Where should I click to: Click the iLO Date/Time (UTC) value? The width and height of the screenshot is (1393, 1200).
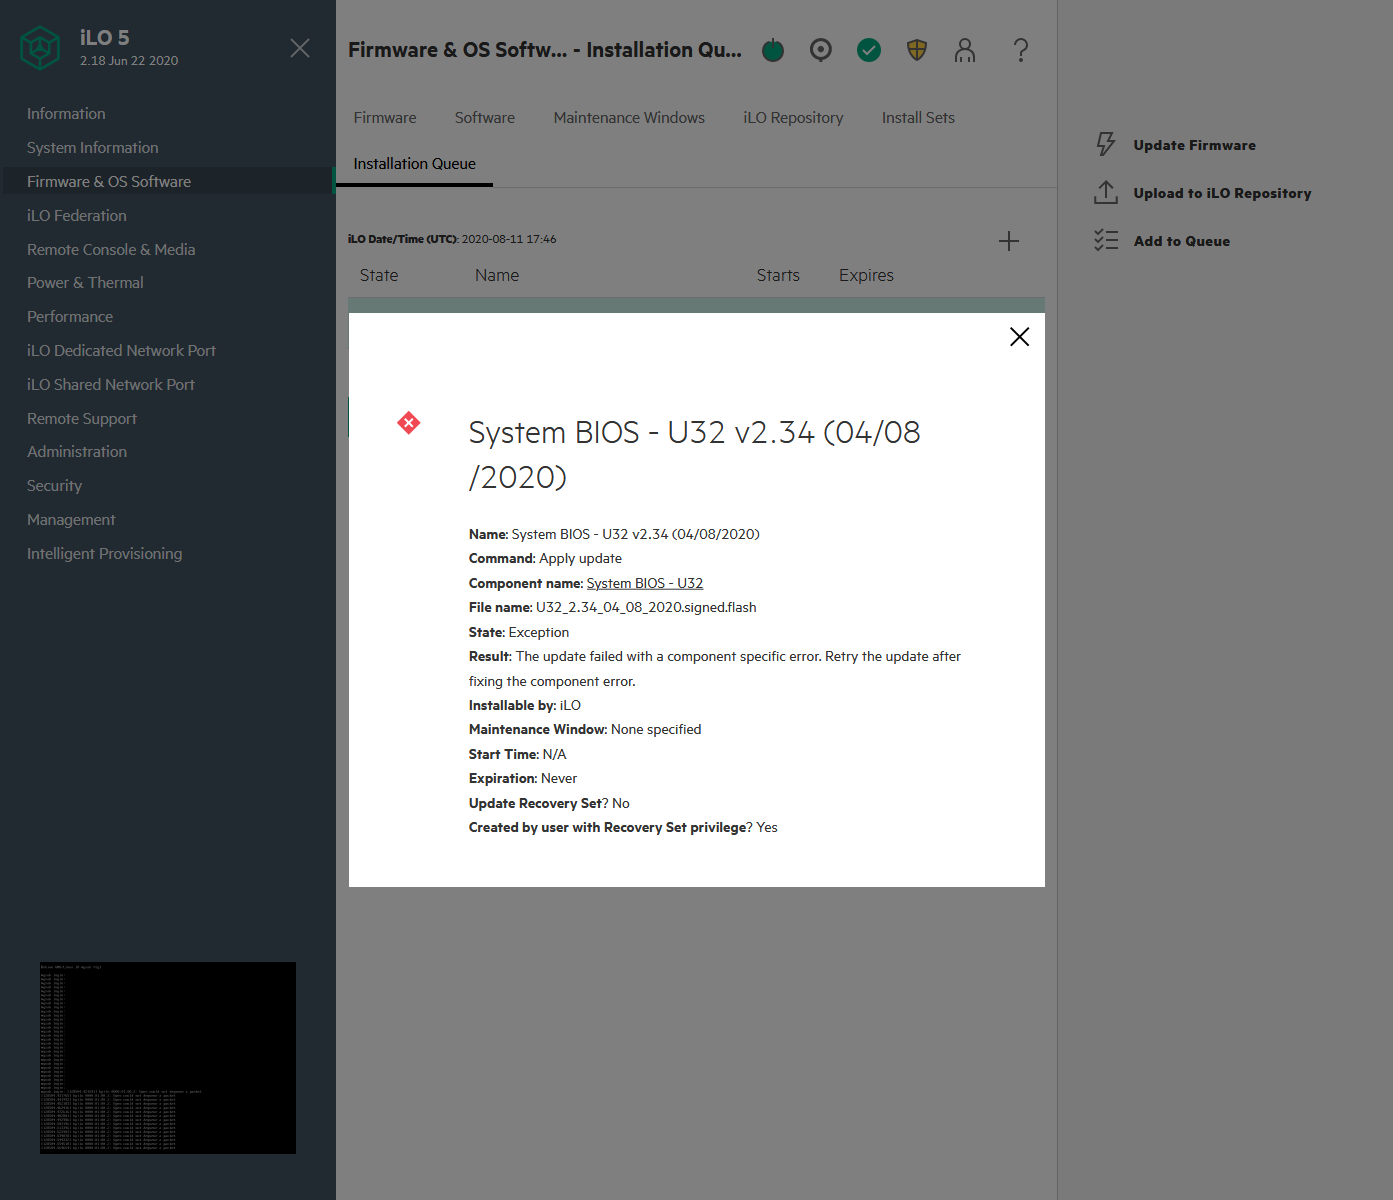click(509, 239)
